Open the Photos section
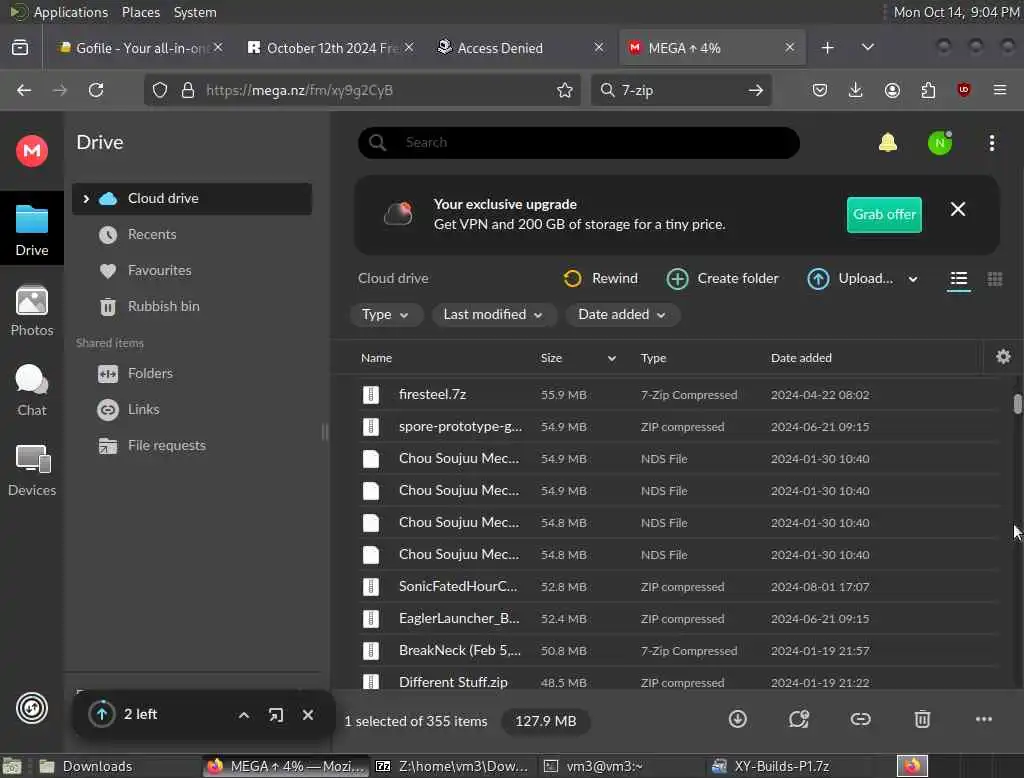 [x=31, y=311]
